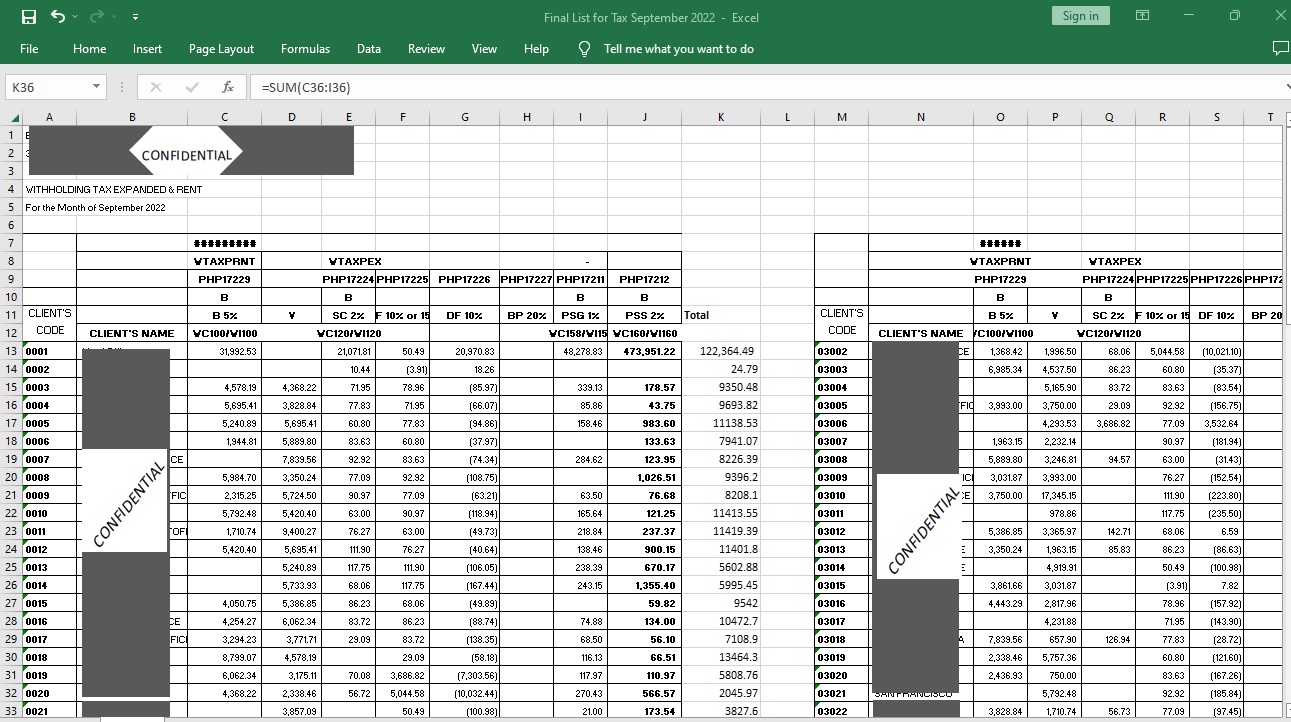Click the Enter checkmark in formula bar

(x=192, y=87)
